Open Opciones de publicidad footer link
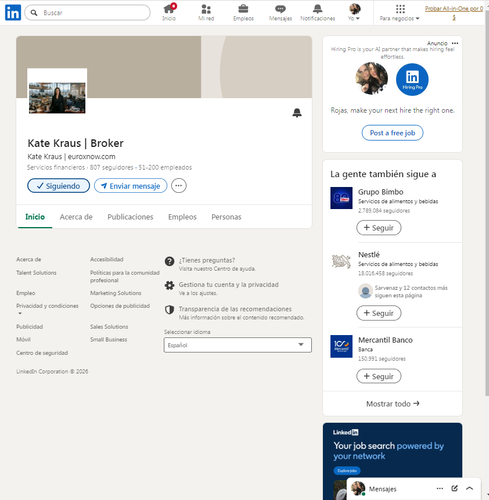The image size is (489, 500). (x=120, y=306)
